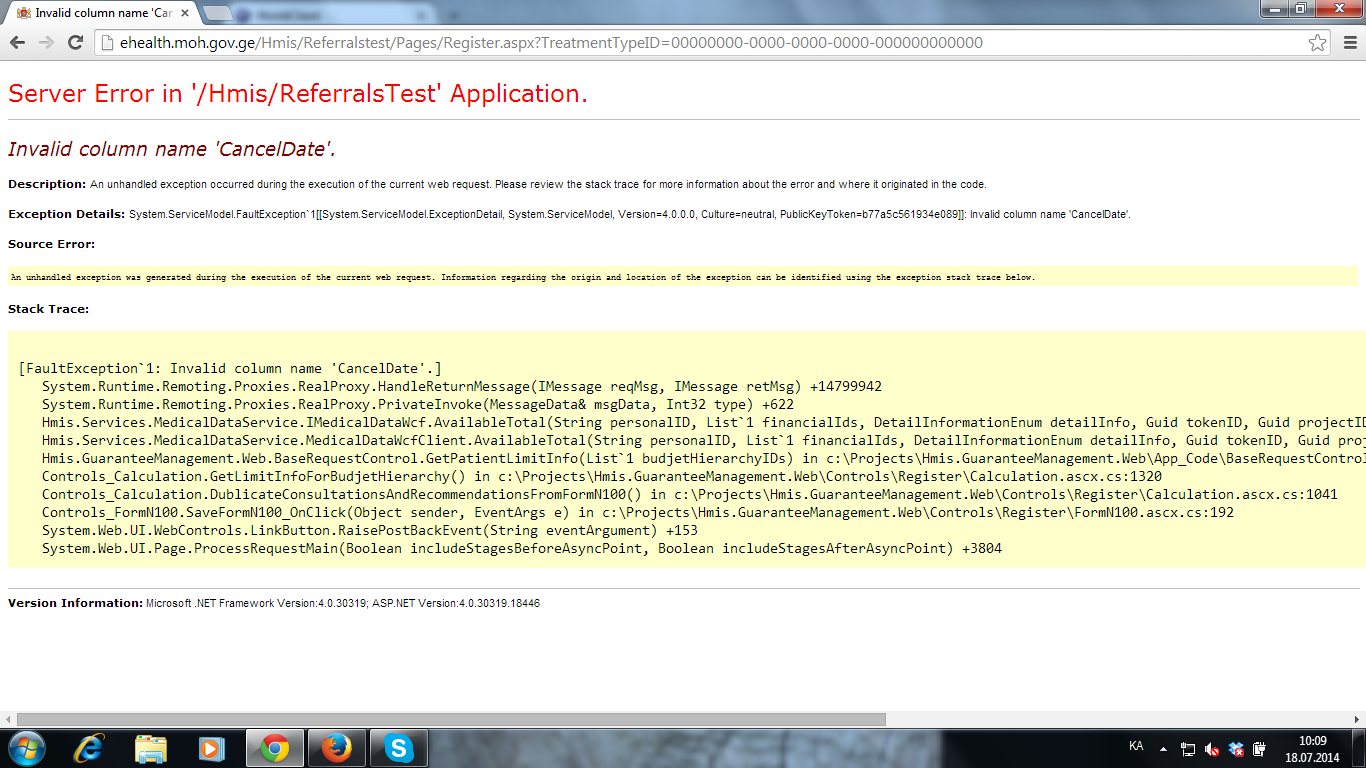Switch to the second blurred browser tab
The image size is (1366, 768).
click(290, 14)
